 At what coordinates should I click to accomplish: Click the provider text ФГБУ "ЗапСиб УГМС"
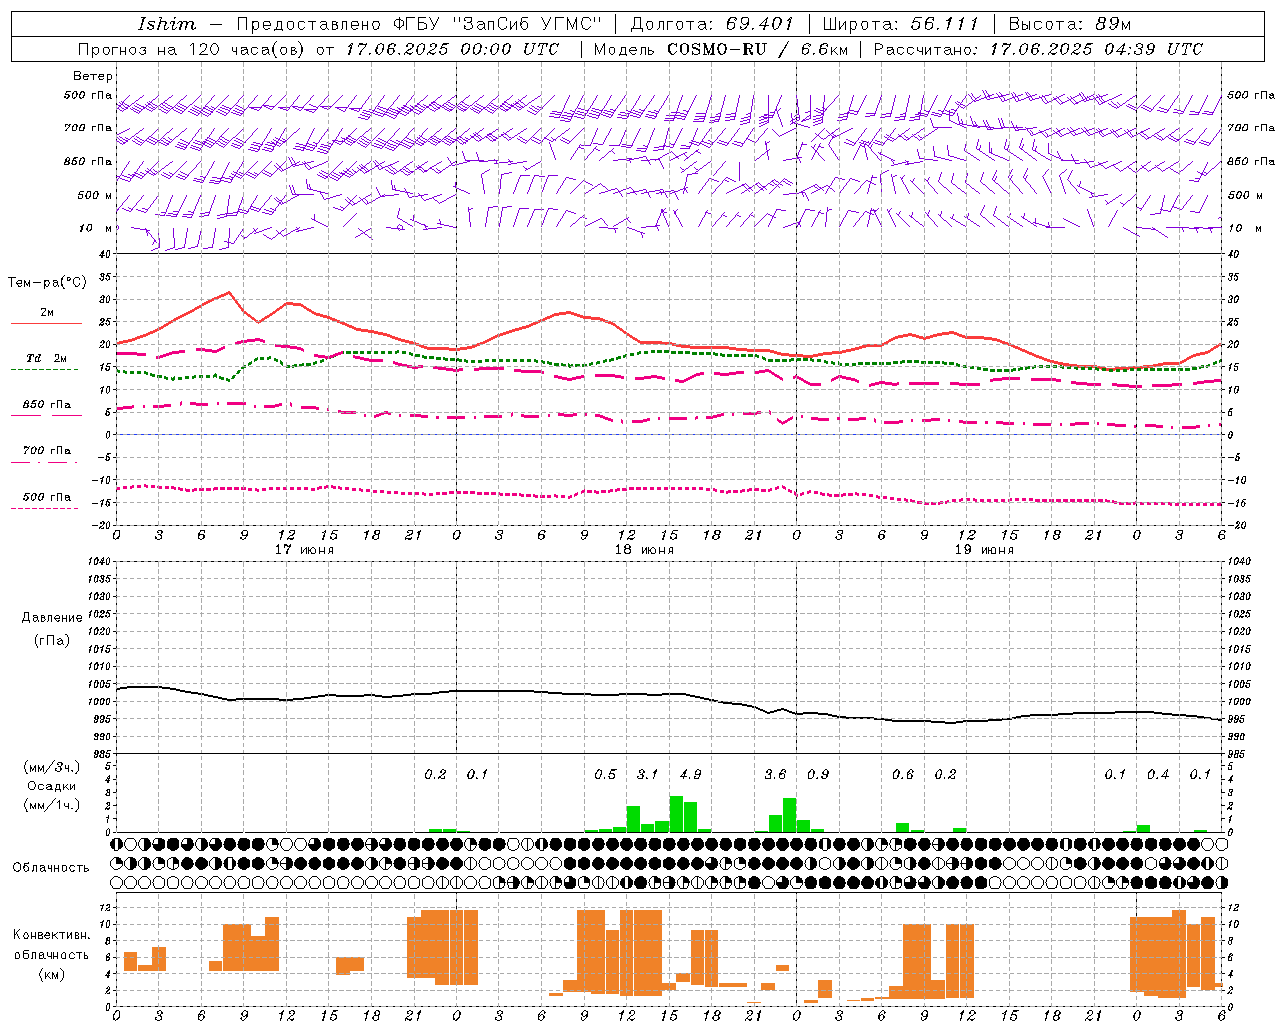(x=497, y=24)
